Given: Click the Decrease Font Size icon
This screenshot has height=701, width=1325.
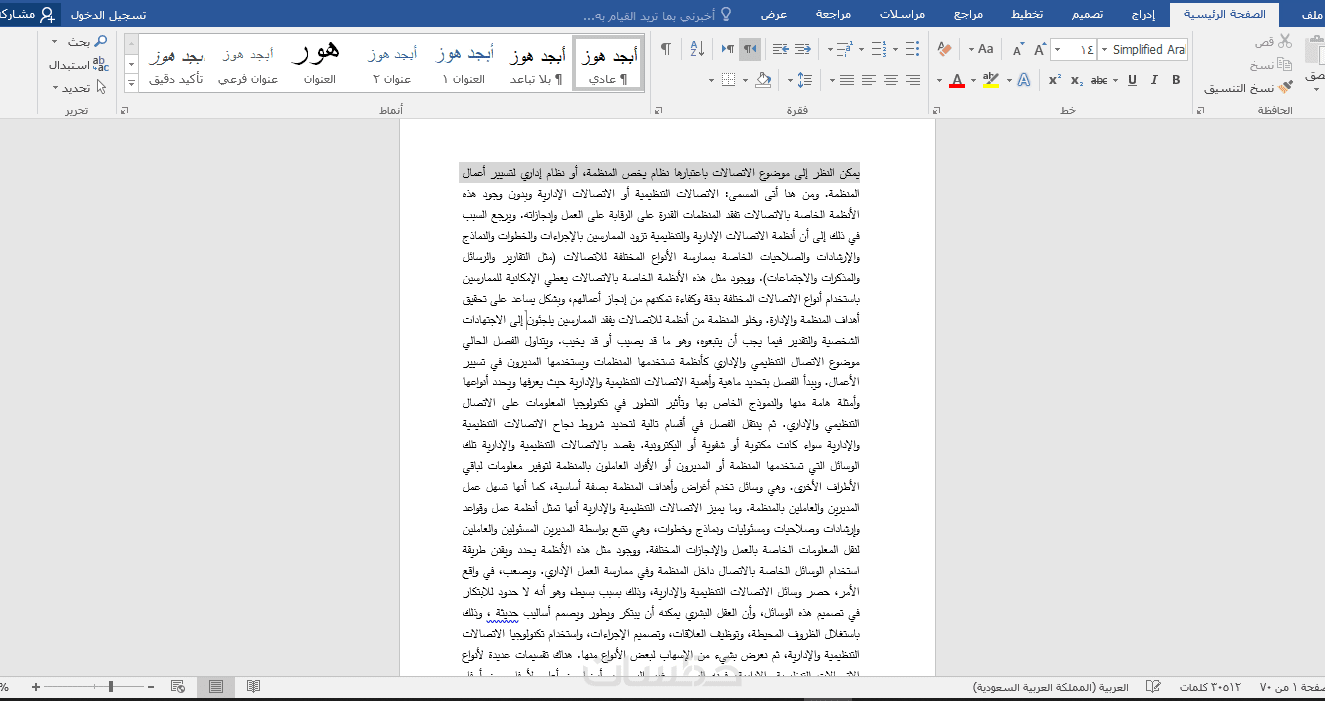Looking at the screenshot, I should (x=1018, y=49).
